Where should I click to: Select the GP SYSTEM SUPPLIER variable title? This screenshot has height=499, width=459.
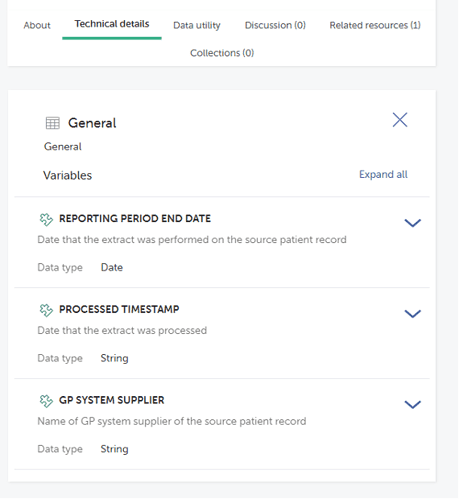pyautogui.click(x=112, y=400)
